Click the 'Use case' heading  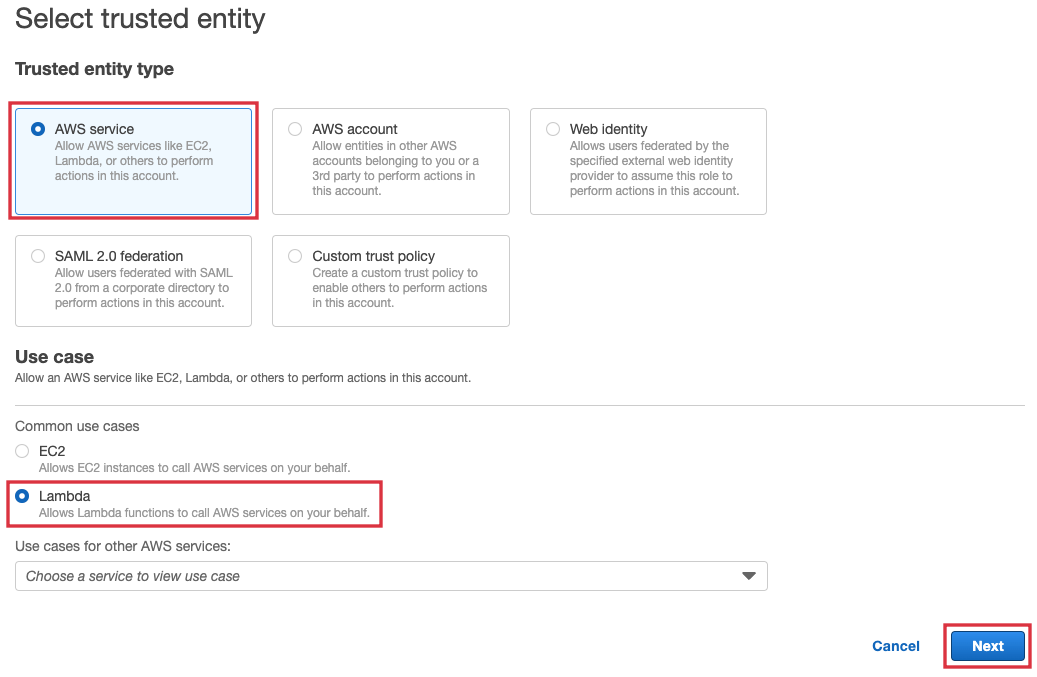click(x=54, y=357)
